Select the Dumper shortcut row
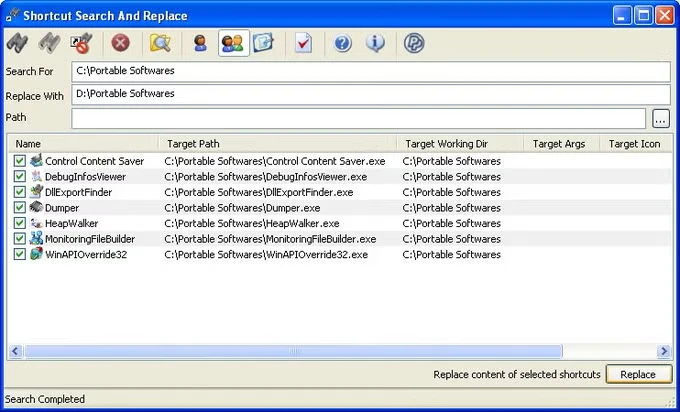The image size is (680, 412). click(62, 208)
